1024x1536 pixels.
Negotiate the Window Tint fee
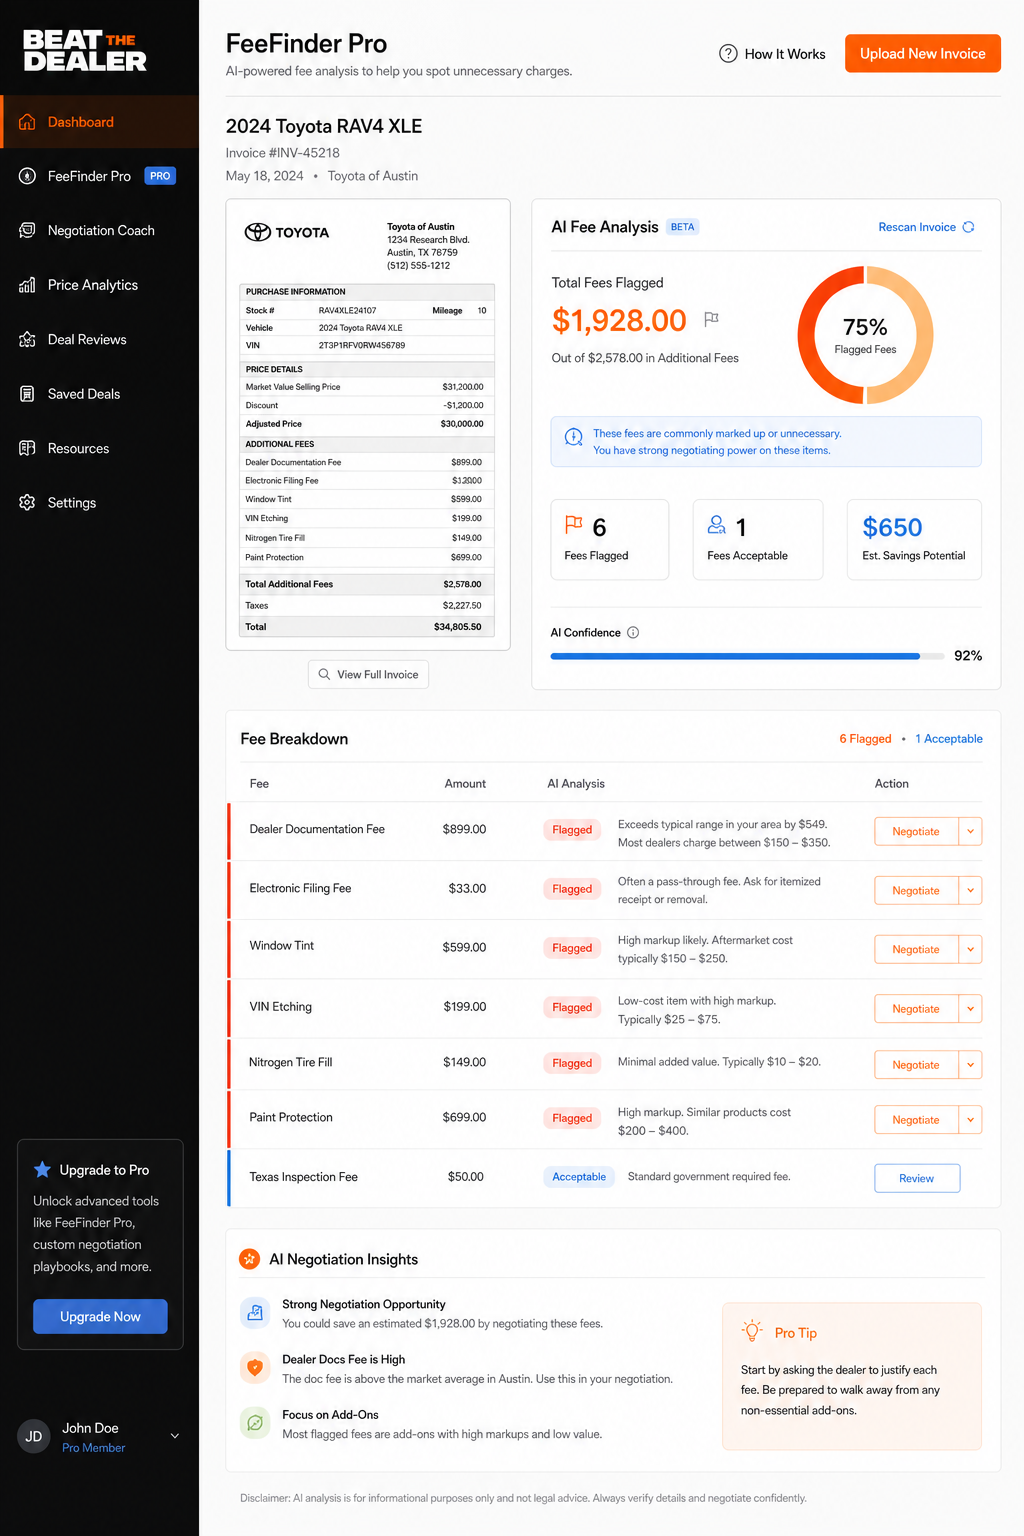tap(916, 949)
